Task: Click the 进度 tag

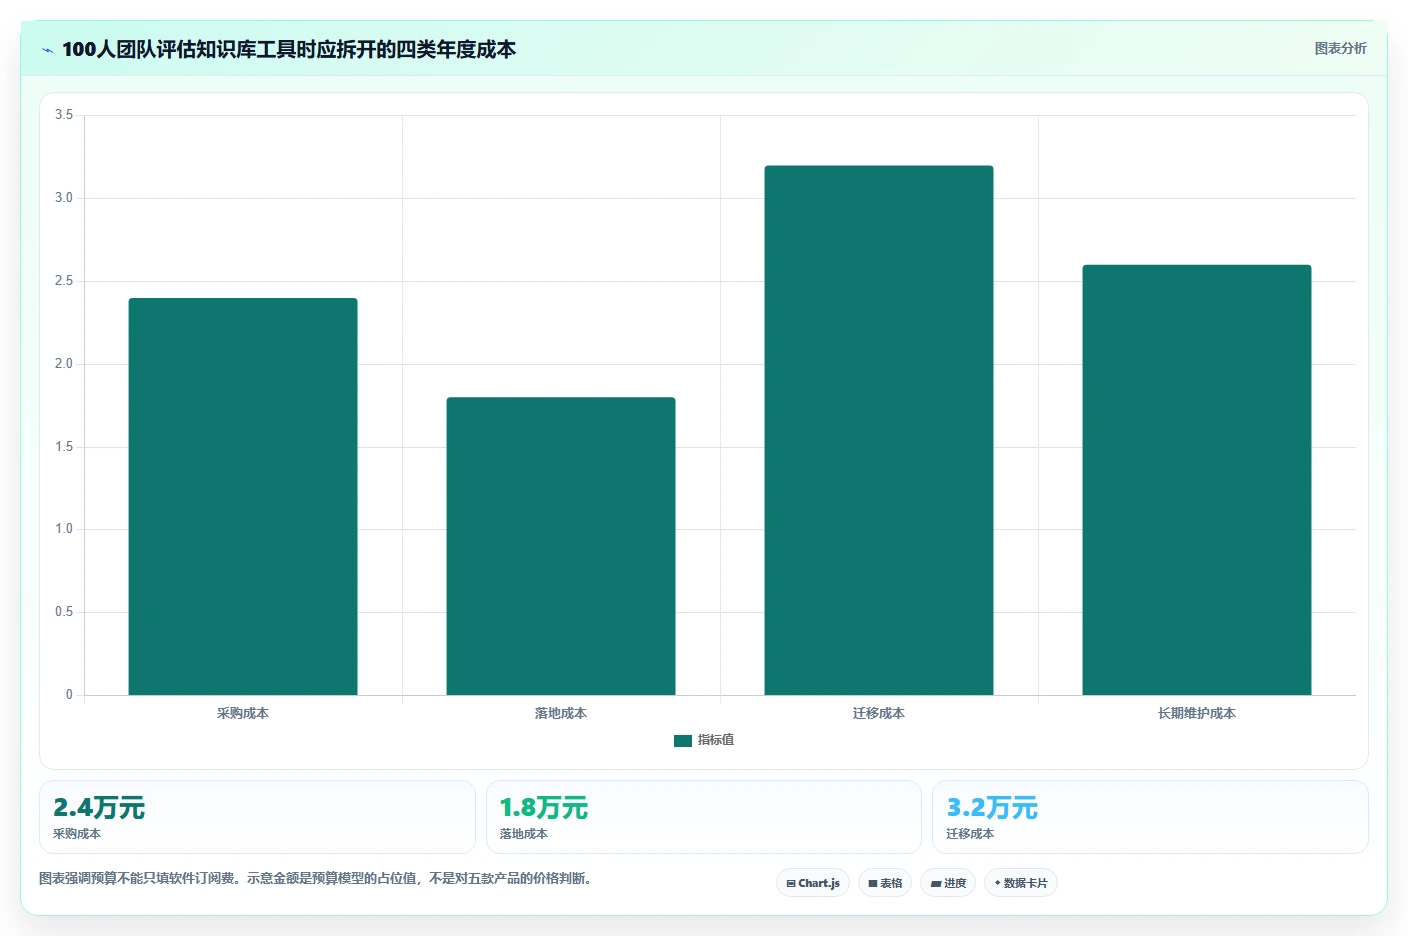Action: 948,883
